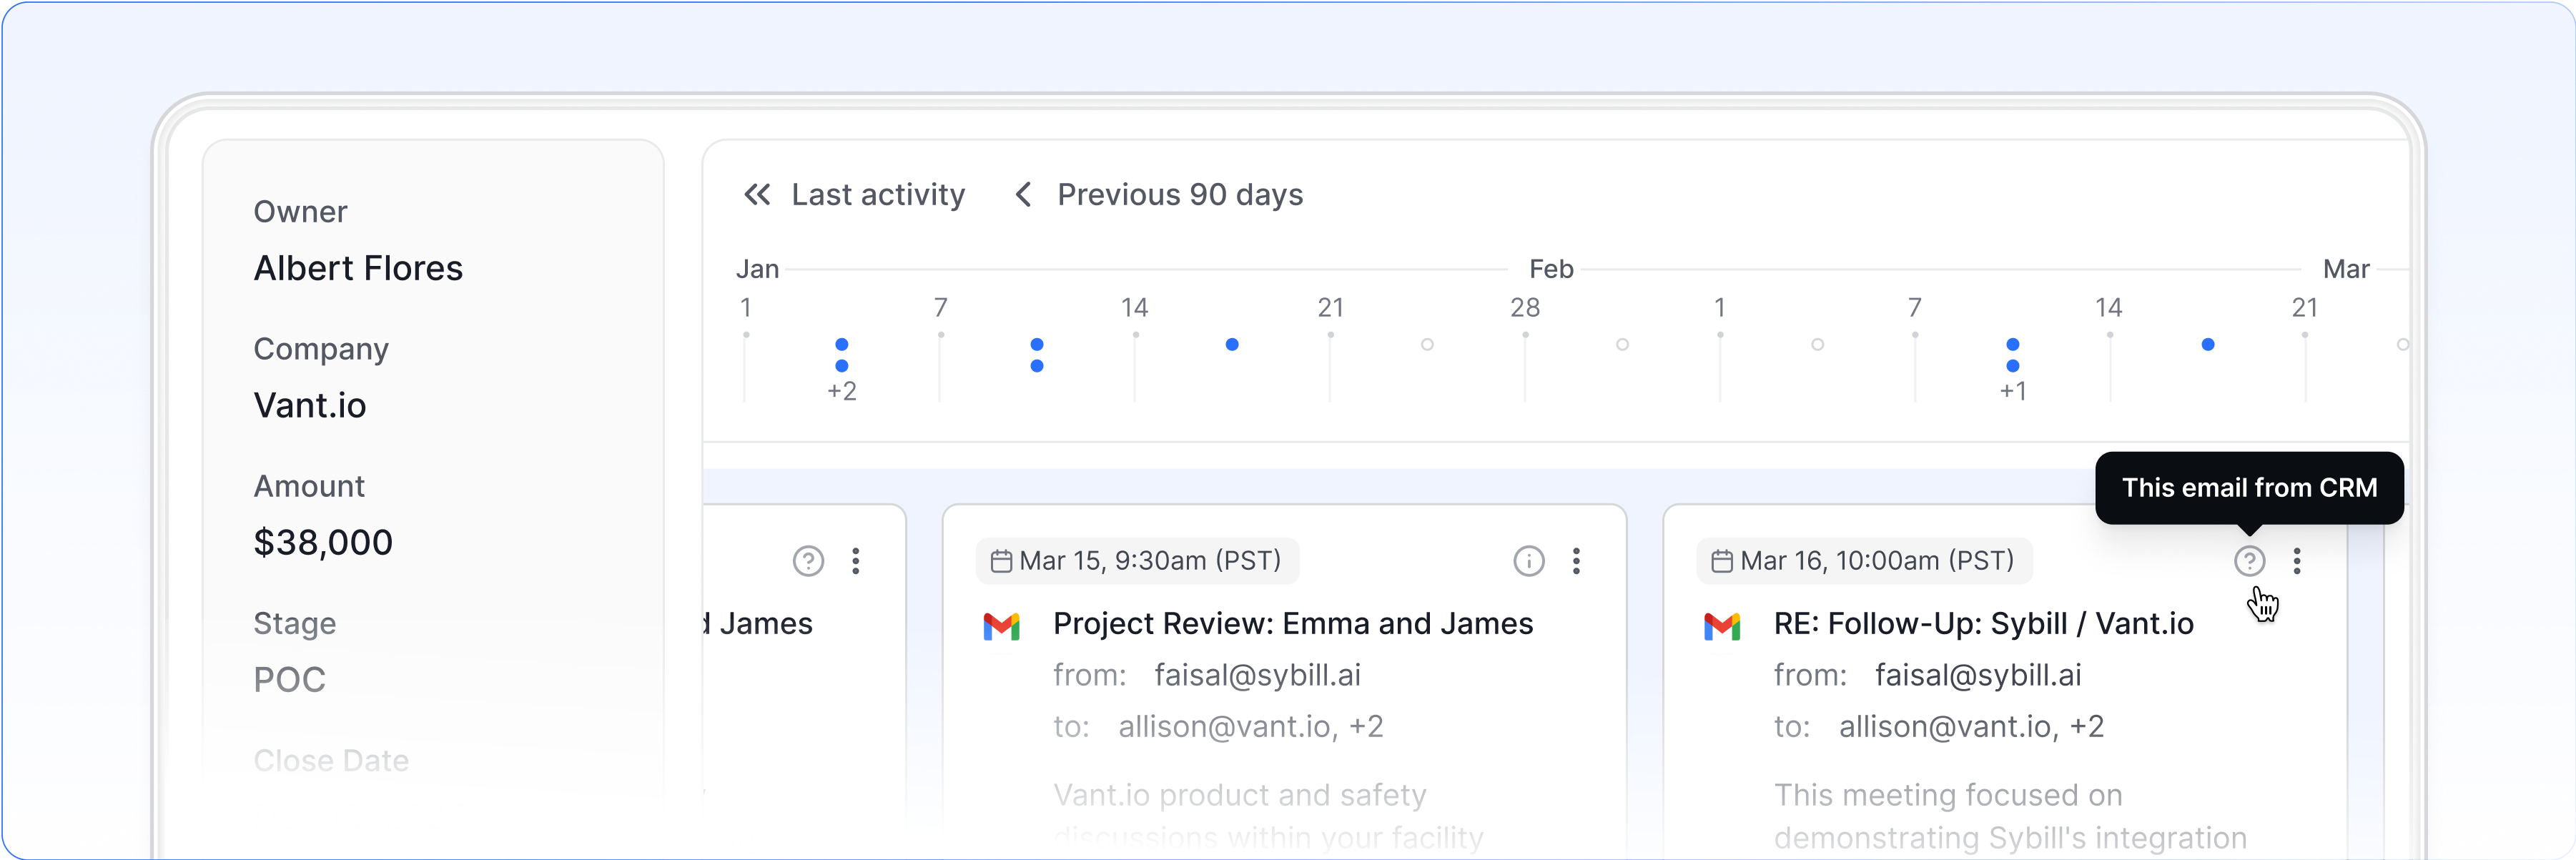Jump to Last activity
Image resolution: width=2576 pixels, height=860 pixels.
(877, 194)
